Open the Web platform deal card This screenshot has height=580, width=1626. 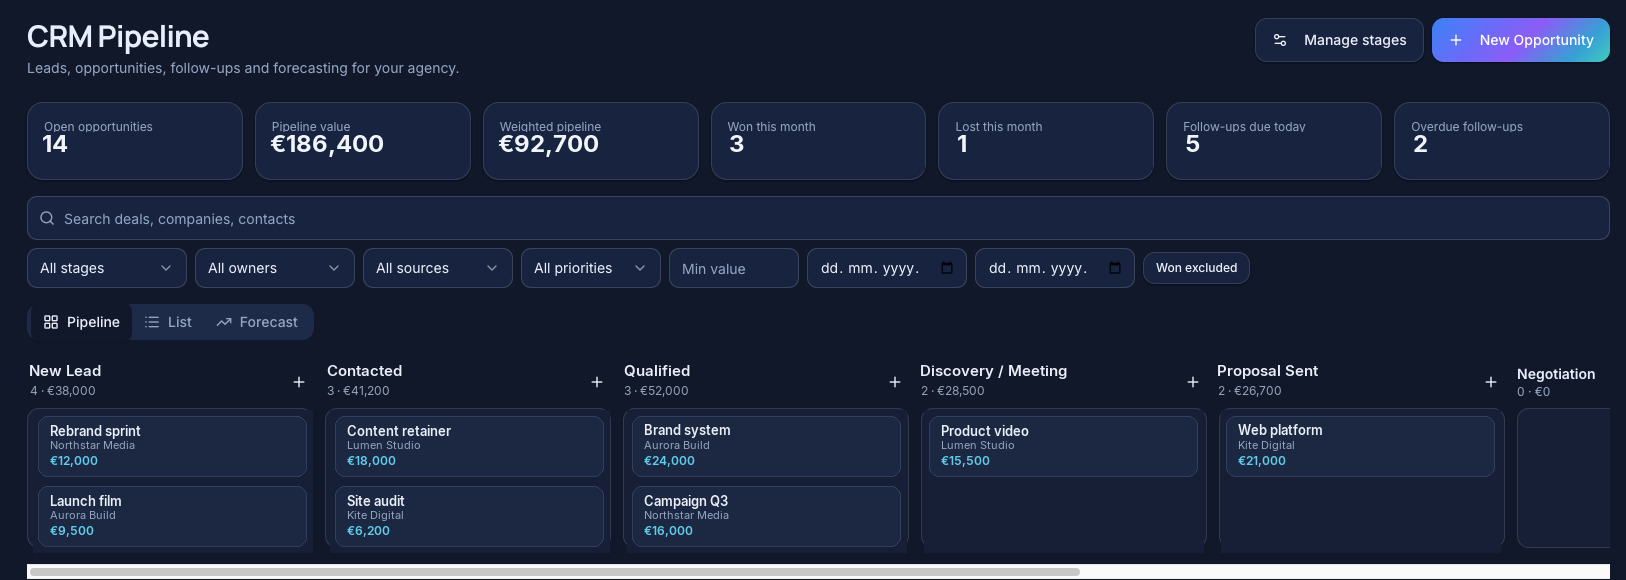pyautogui.click(x=1360, y=446)
